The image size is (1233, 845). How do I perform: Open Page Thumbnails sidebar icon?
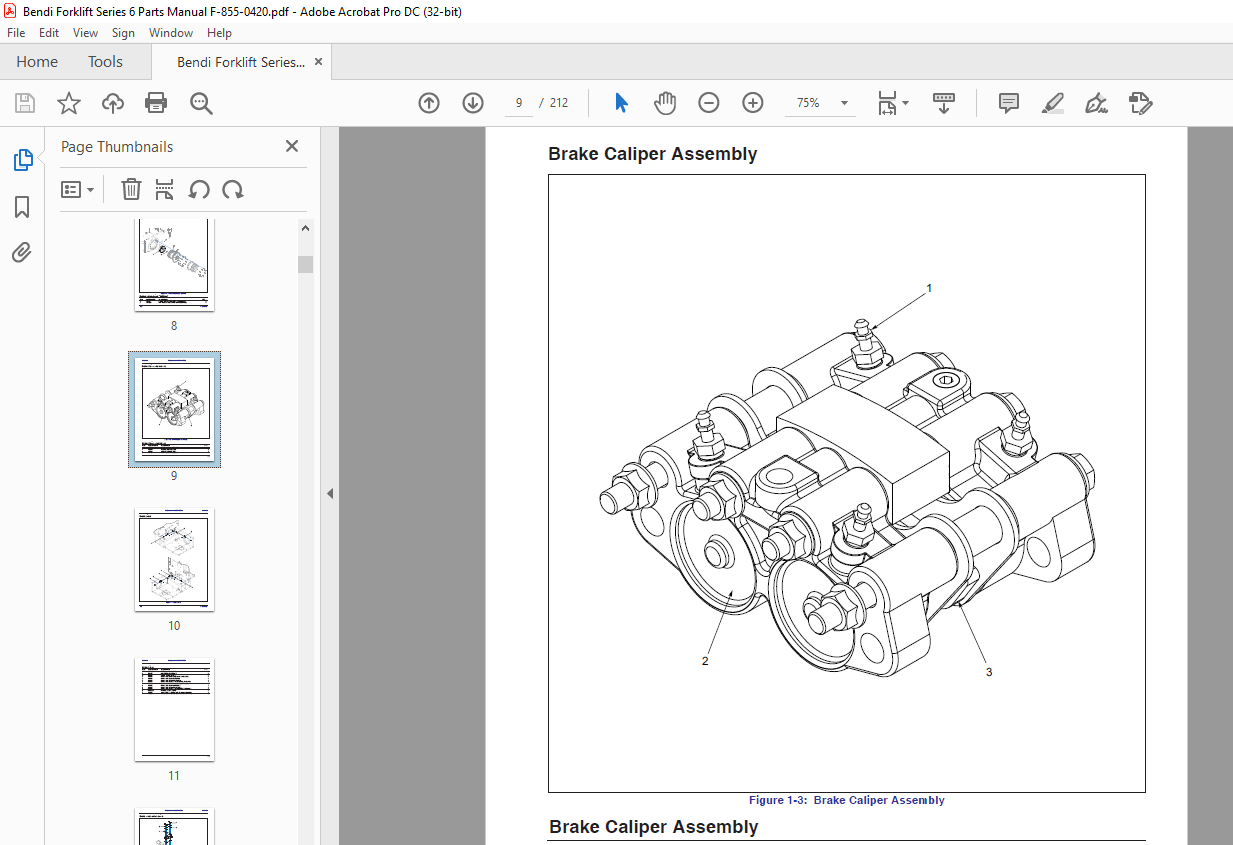coord(22,160)
